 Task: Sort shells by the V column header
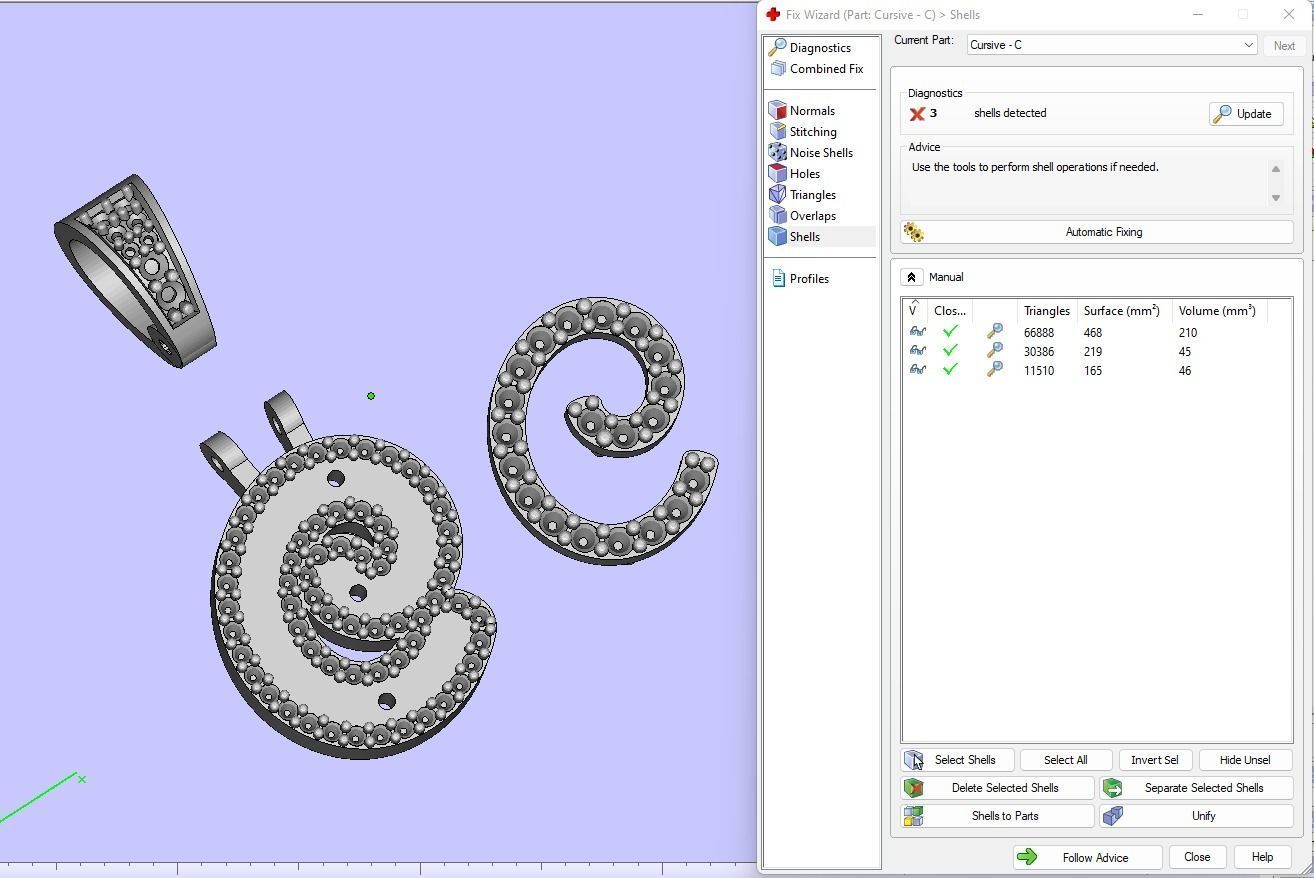(914, 311)
